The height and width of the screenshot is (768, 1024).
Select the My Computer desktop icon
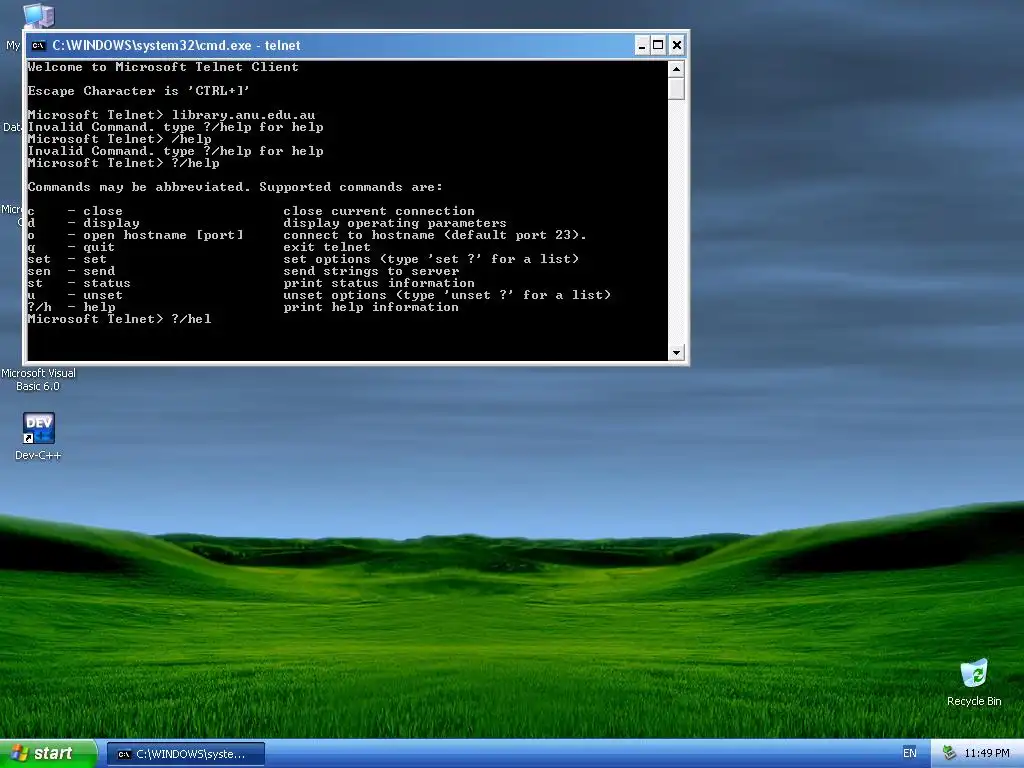38,14
